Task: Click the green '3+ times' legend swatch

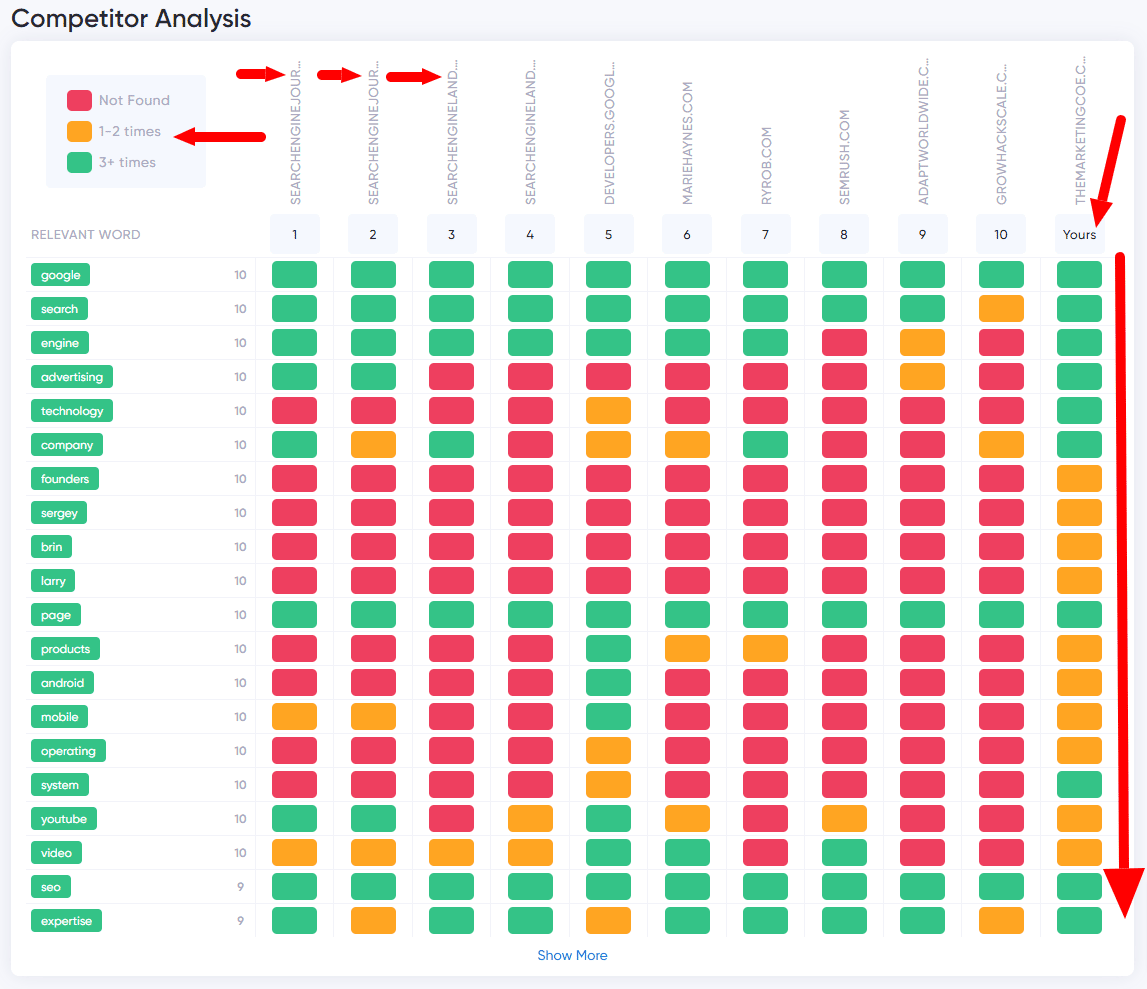Action: (79, 162)
